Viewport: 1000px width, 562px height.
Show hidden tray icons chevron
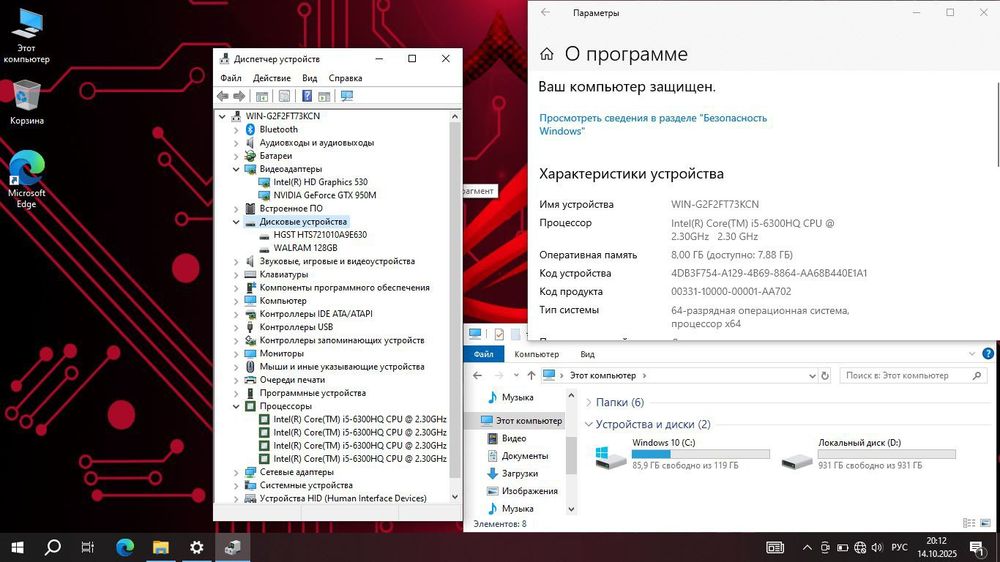click(807, 547)
